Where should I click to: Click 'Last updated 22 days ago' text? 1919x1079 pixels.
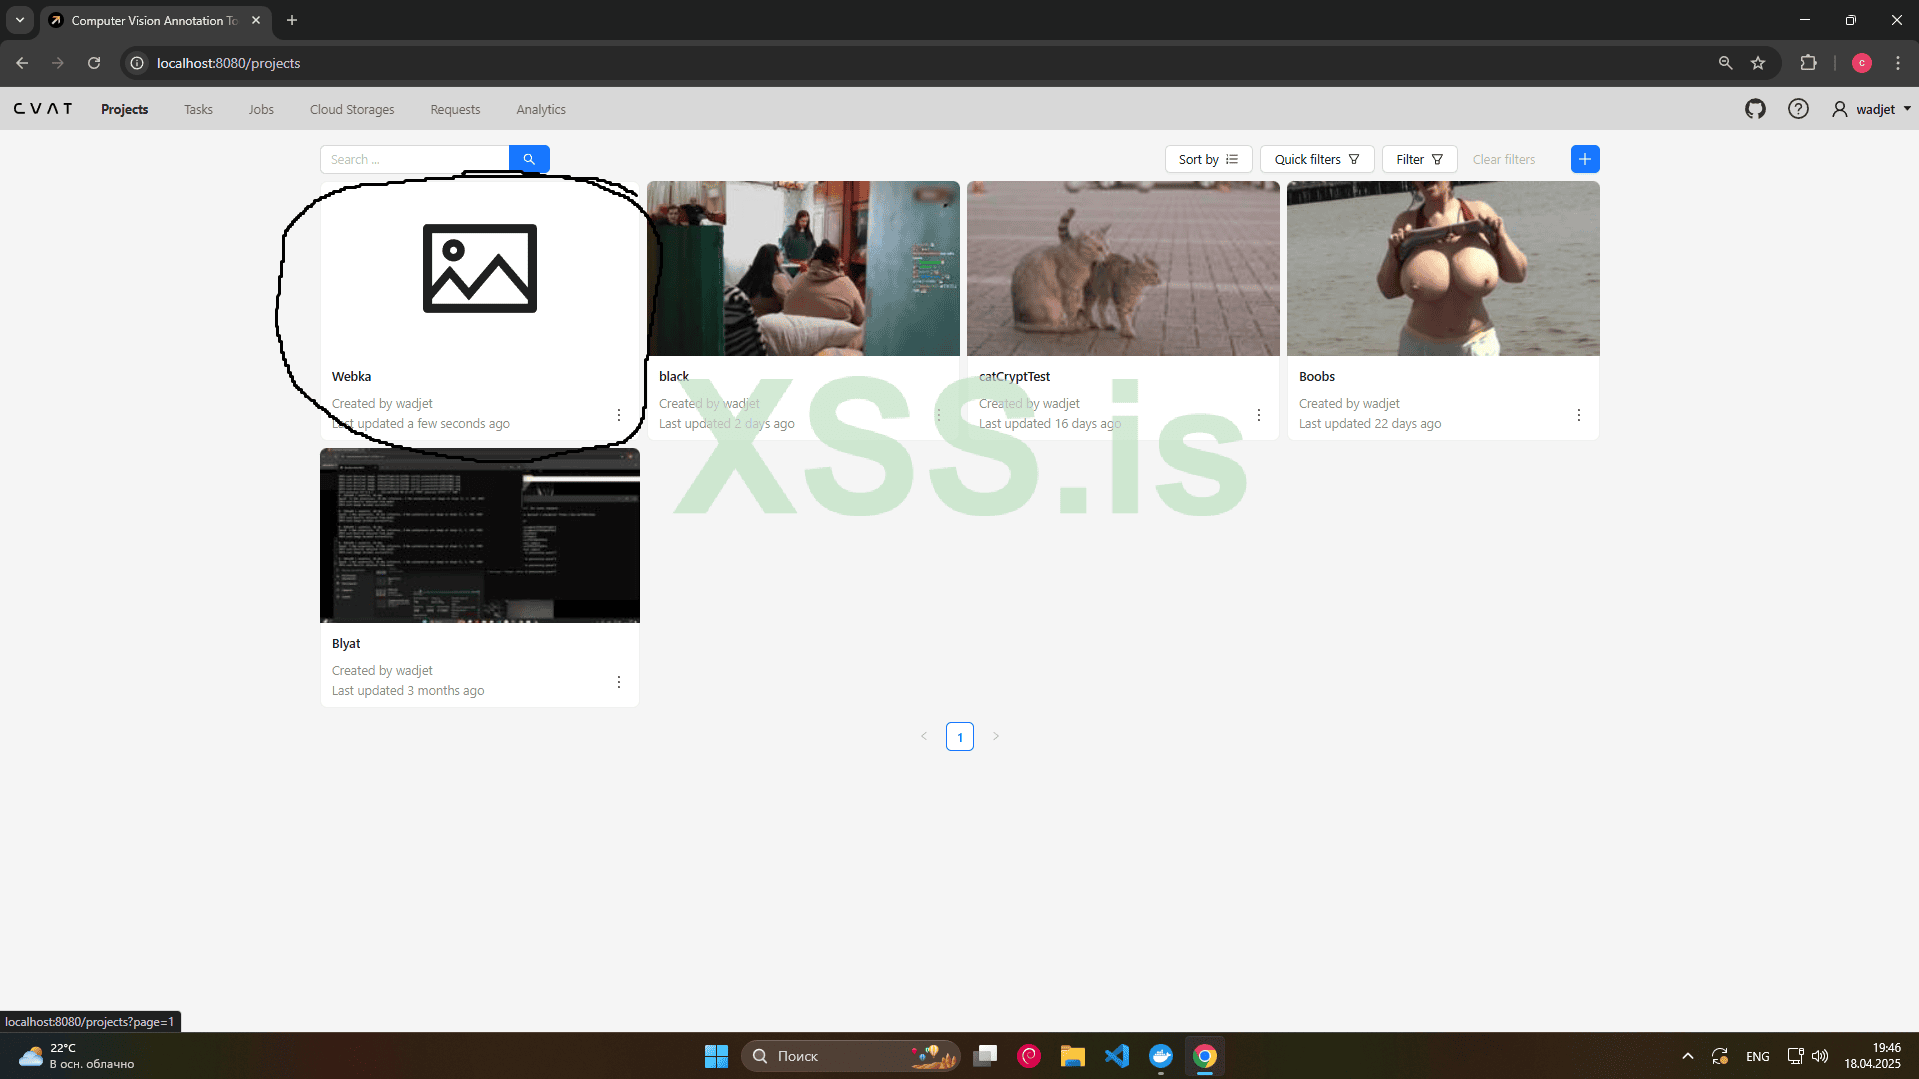(x=1370, y=424)
